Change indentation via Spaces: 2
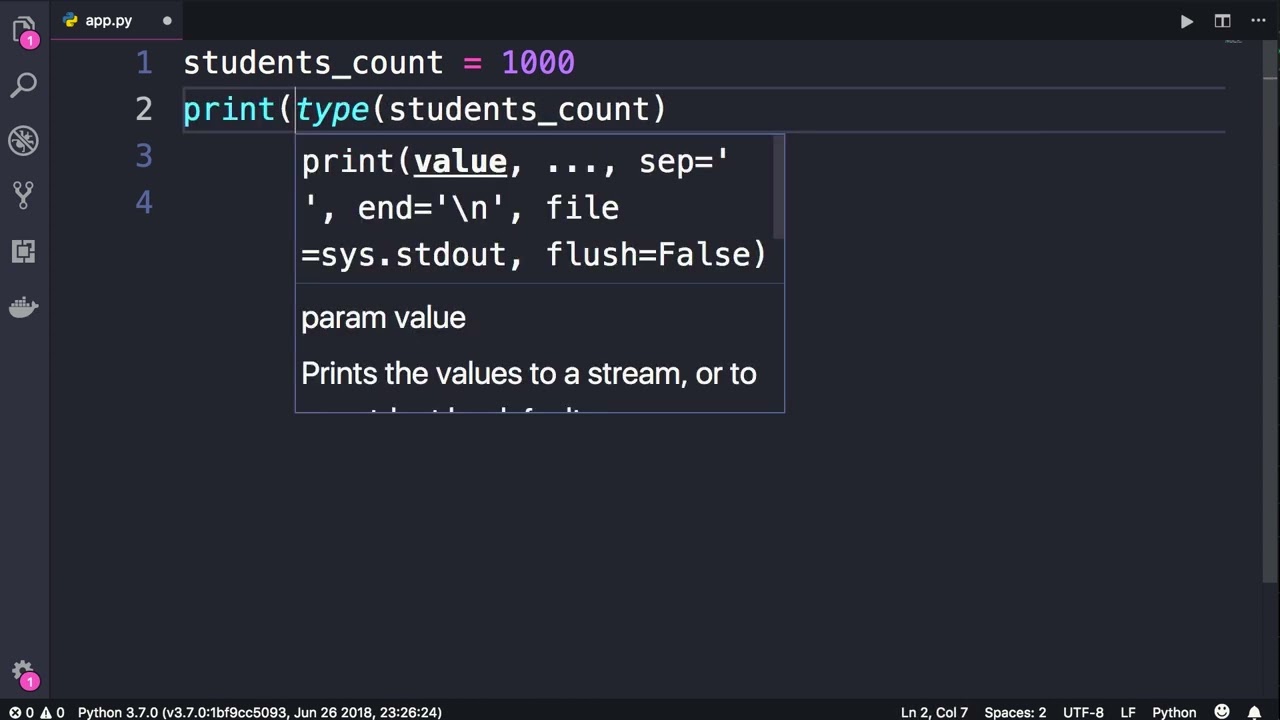Viewport: 1280px width, 720px height. [x=1015, y=712]
